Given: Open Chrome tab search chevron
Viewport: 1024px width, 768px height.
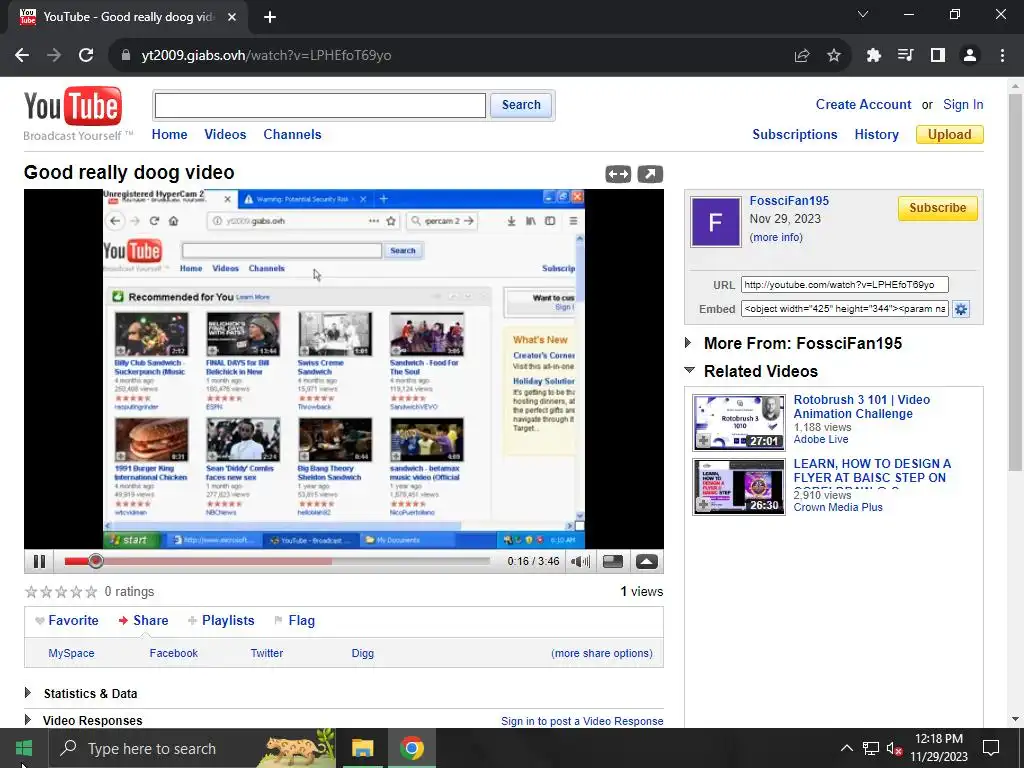Looking at the screenshot, I should pos(863,14).
